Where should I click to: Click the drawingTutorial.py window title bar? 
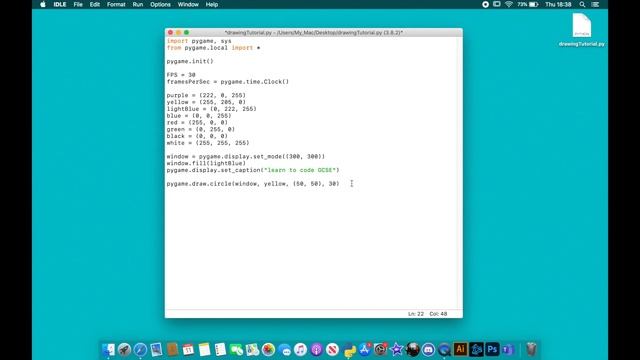[313, 32]
